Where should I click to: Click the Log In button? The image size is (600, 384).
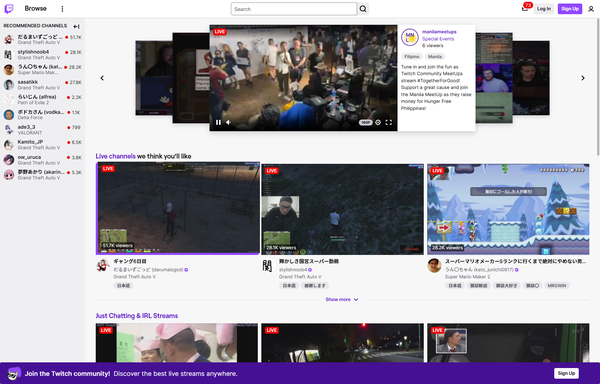[x=544, y=9]
